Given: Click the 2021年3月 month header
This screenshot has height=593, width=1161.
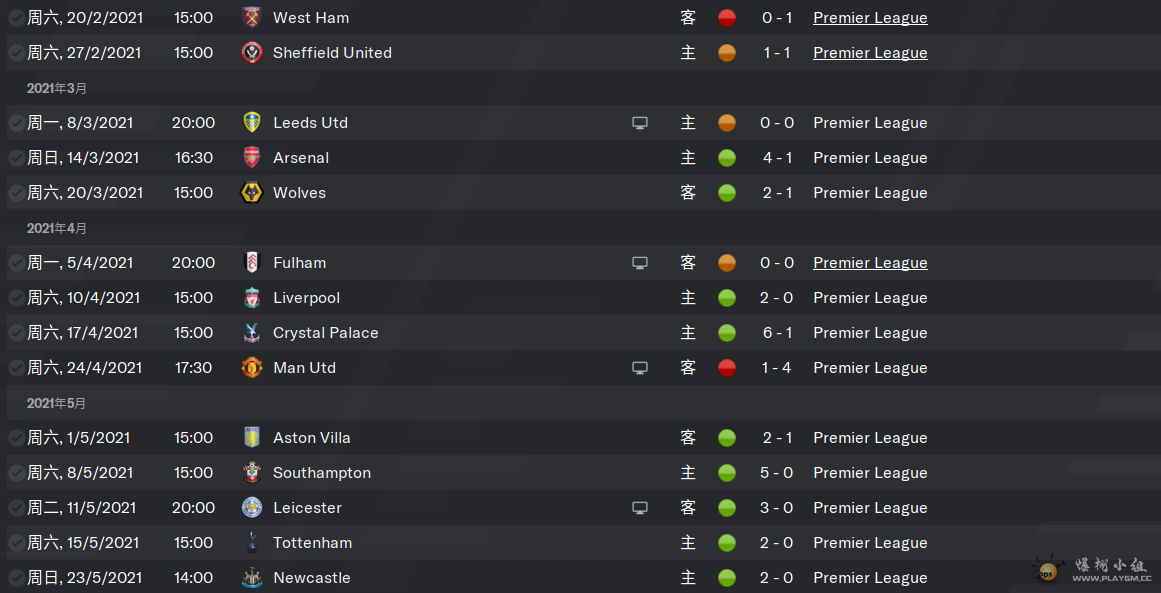Looking at the screenshot, I should 57,88.
